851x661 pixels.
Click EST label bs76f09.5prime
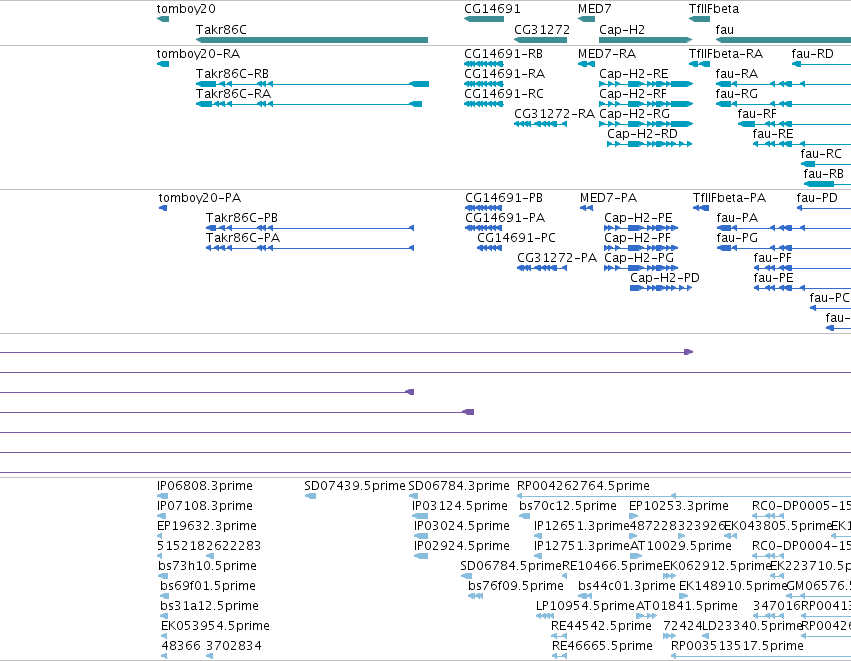[516, 586]
